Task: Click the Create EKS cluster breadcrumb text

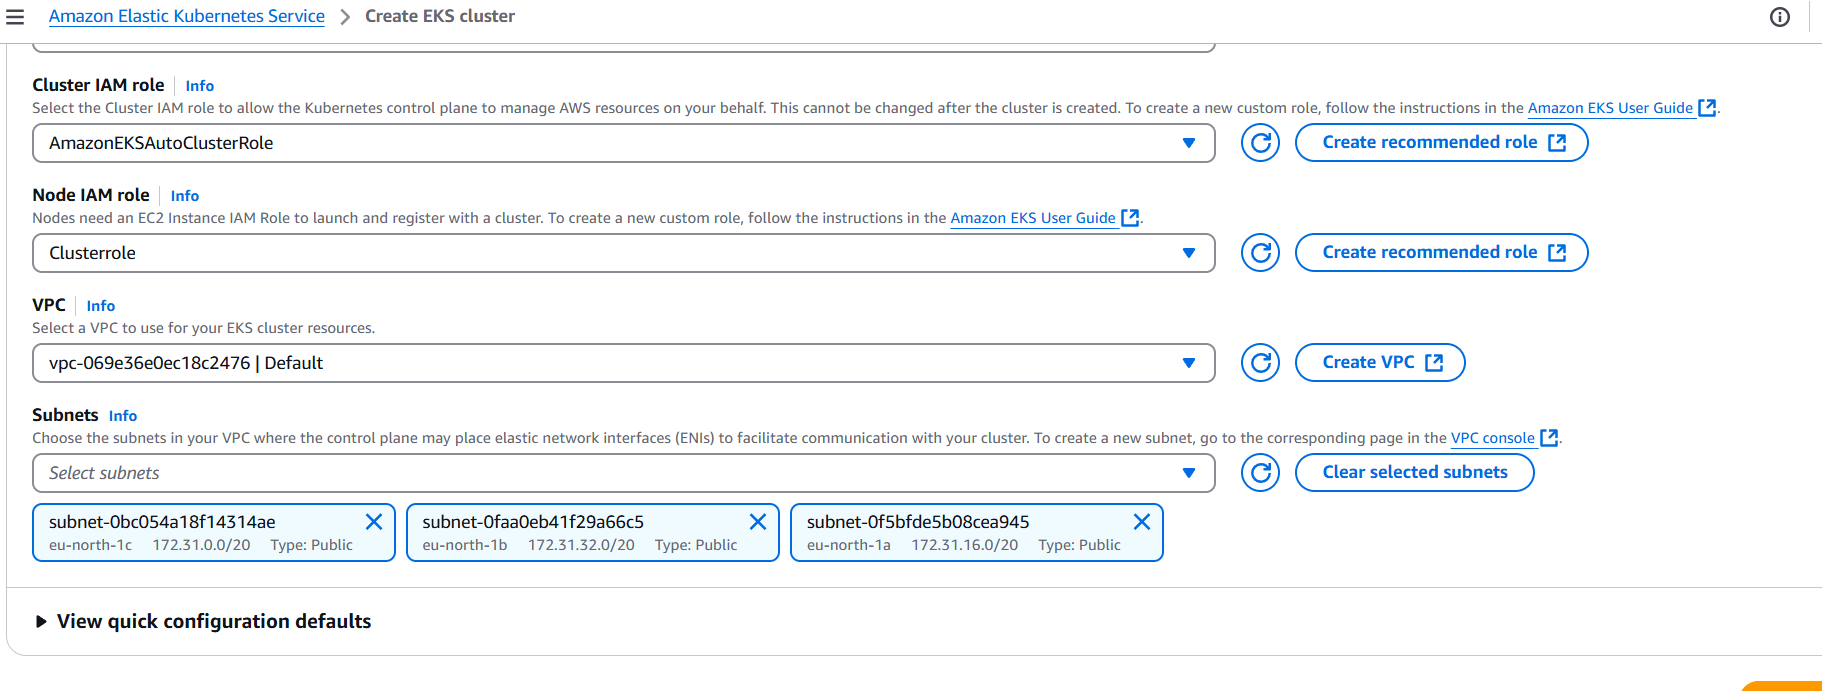Action: pos(440,16)
